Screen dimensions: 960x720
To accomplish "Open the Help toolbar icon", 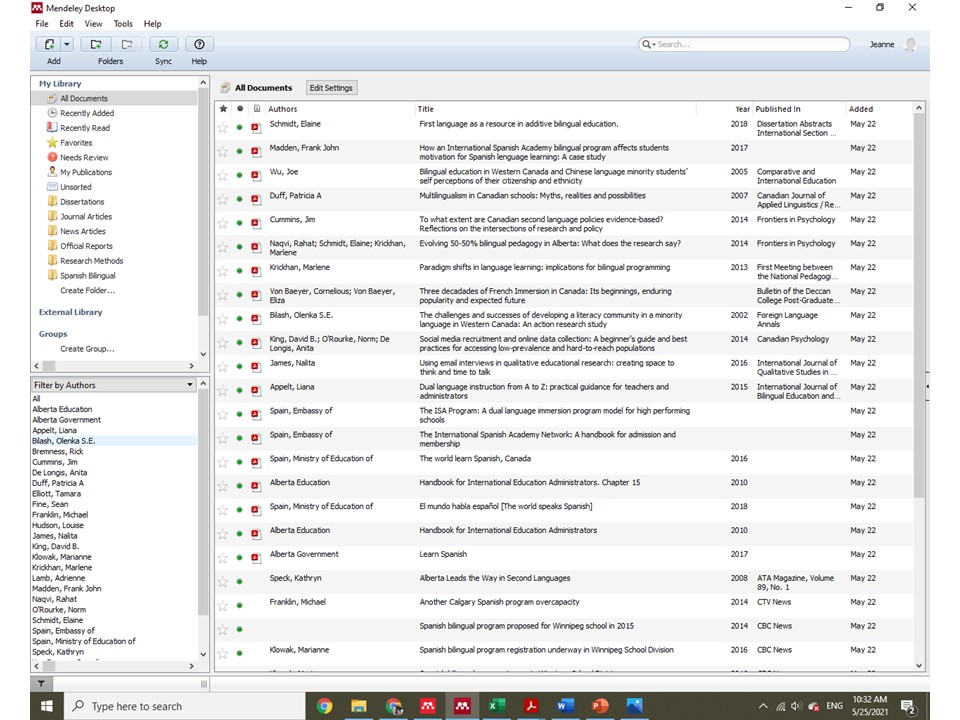I will (199, 44).
